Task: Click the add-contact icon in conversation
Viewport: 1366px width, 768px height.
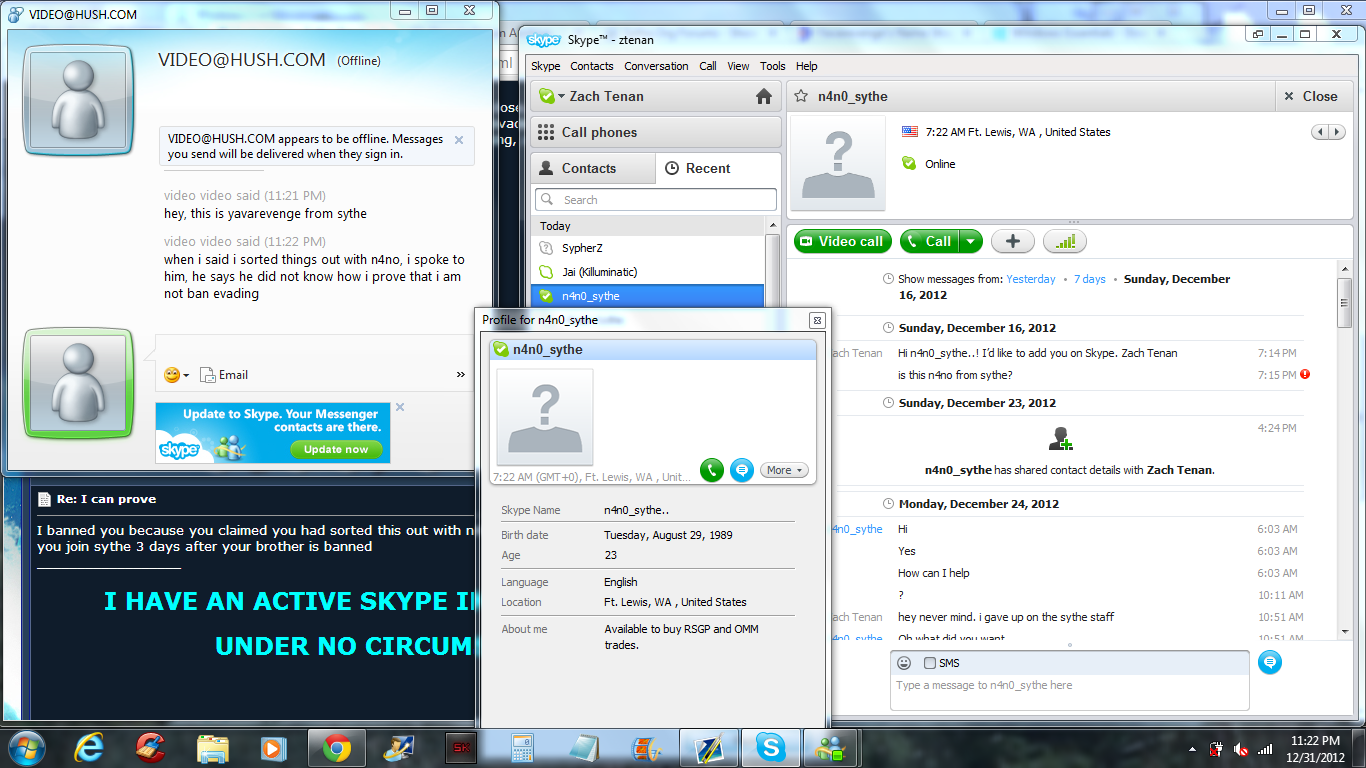Action: pyautogui.click(x=1059, y=438)
